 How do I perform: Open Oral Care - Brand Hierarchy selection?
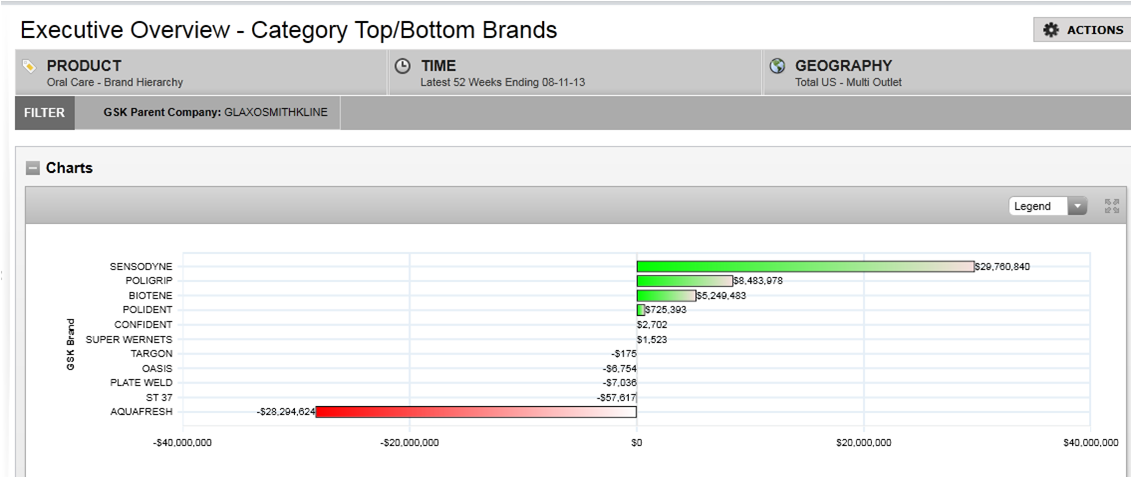point(115,82)
